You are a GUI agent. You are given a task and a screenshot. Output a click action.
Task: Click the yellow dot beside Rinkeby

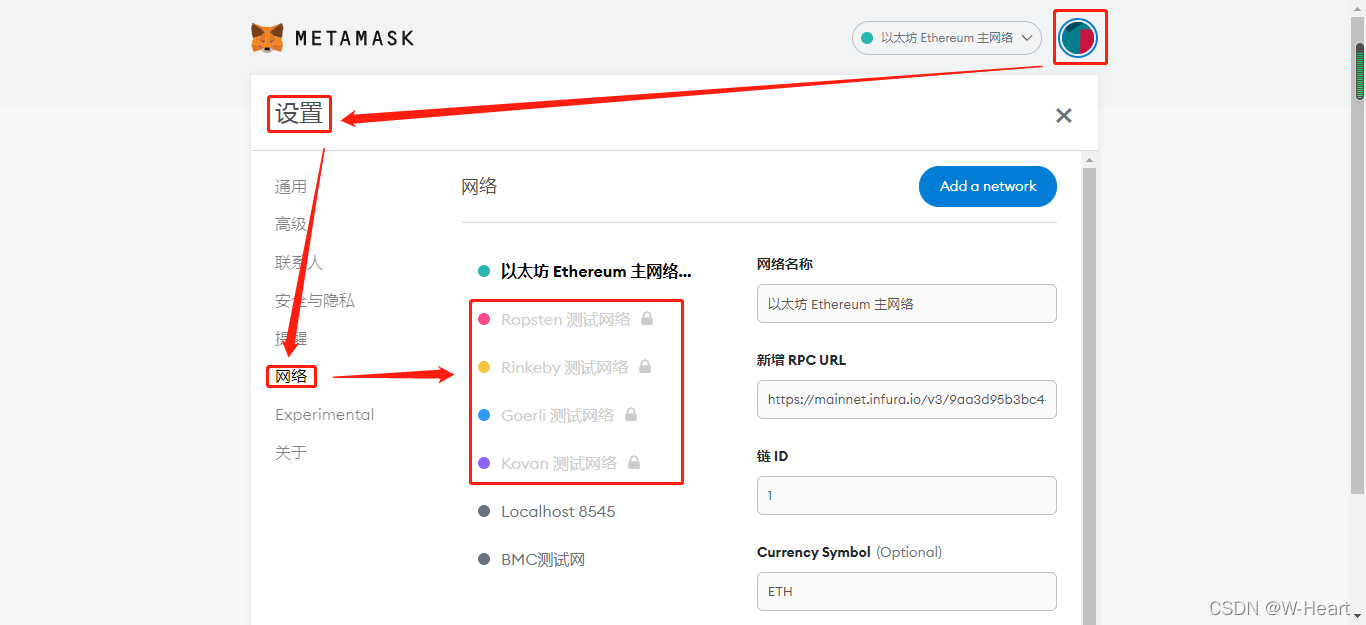click(x=484, y=367)
